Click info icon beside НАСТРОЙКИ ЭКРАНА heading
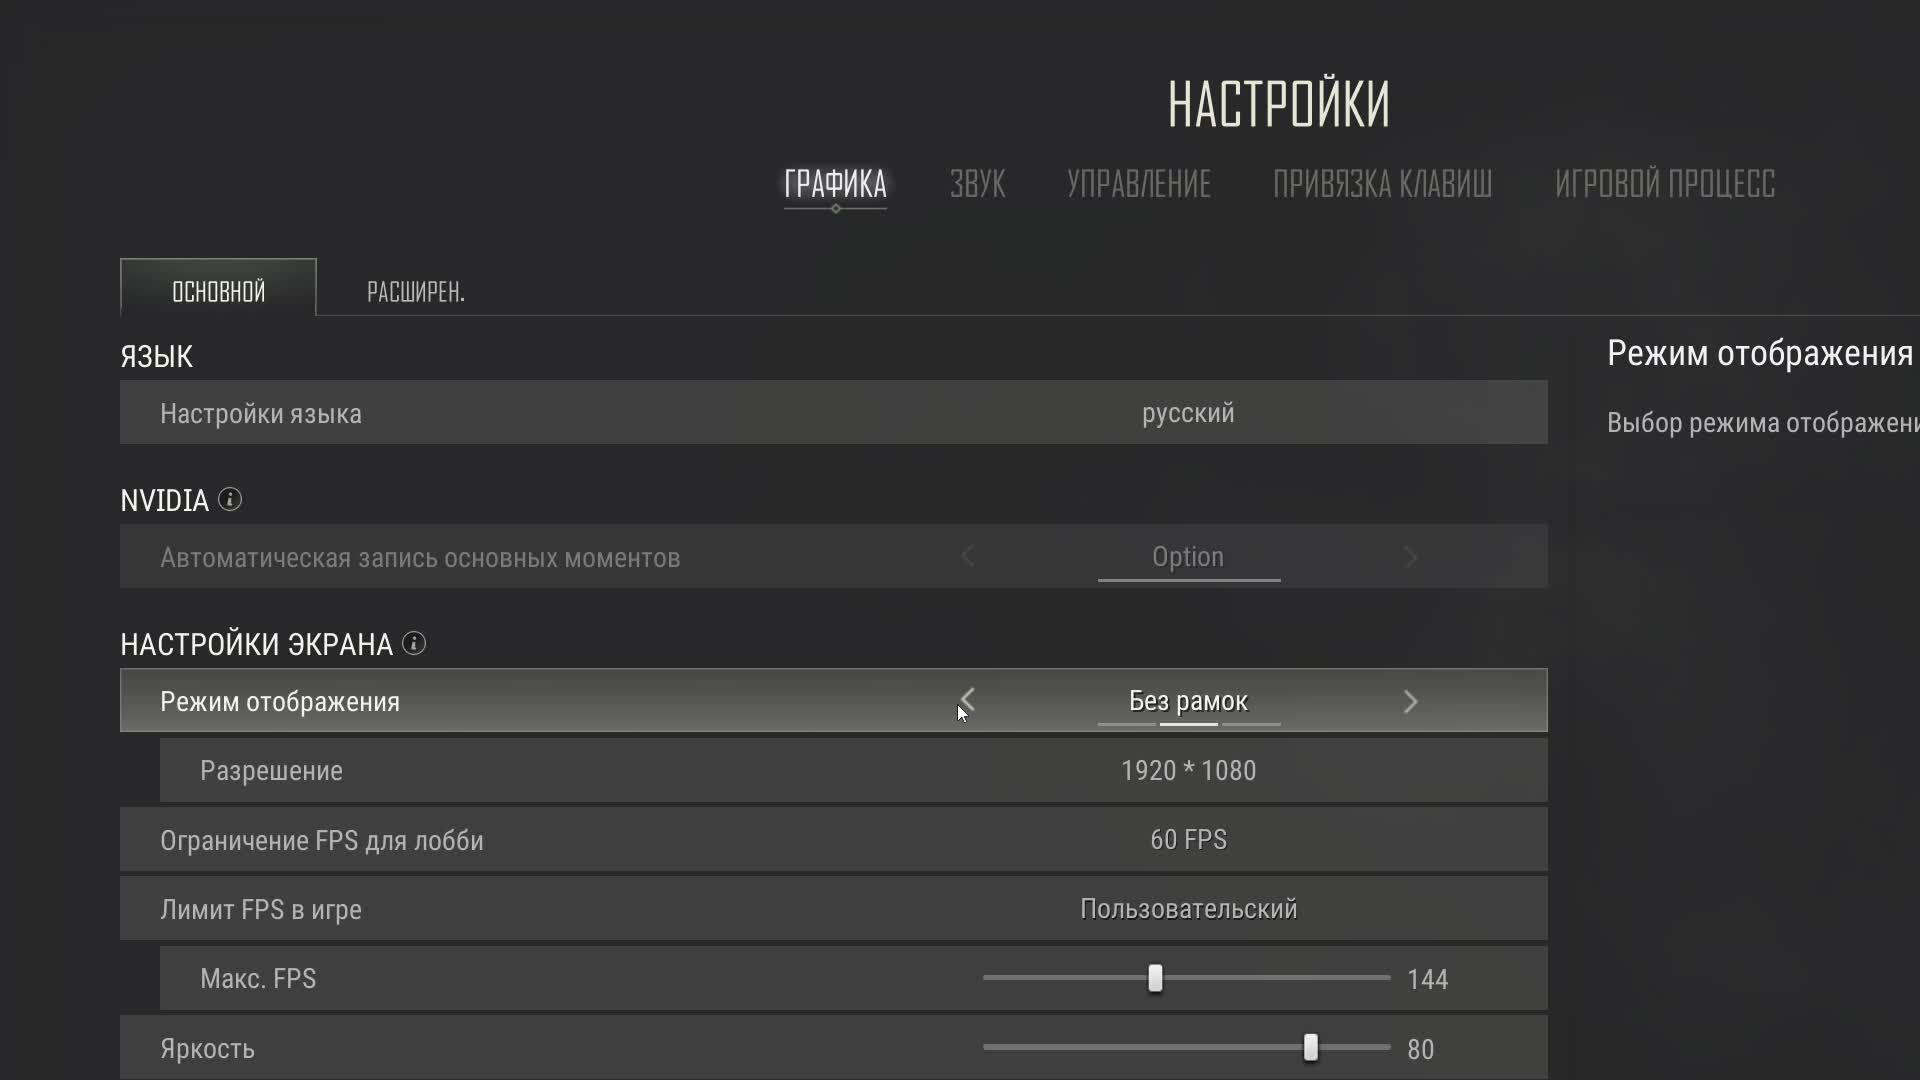Screen dimensions: 1920x1080 click(414, 643)
